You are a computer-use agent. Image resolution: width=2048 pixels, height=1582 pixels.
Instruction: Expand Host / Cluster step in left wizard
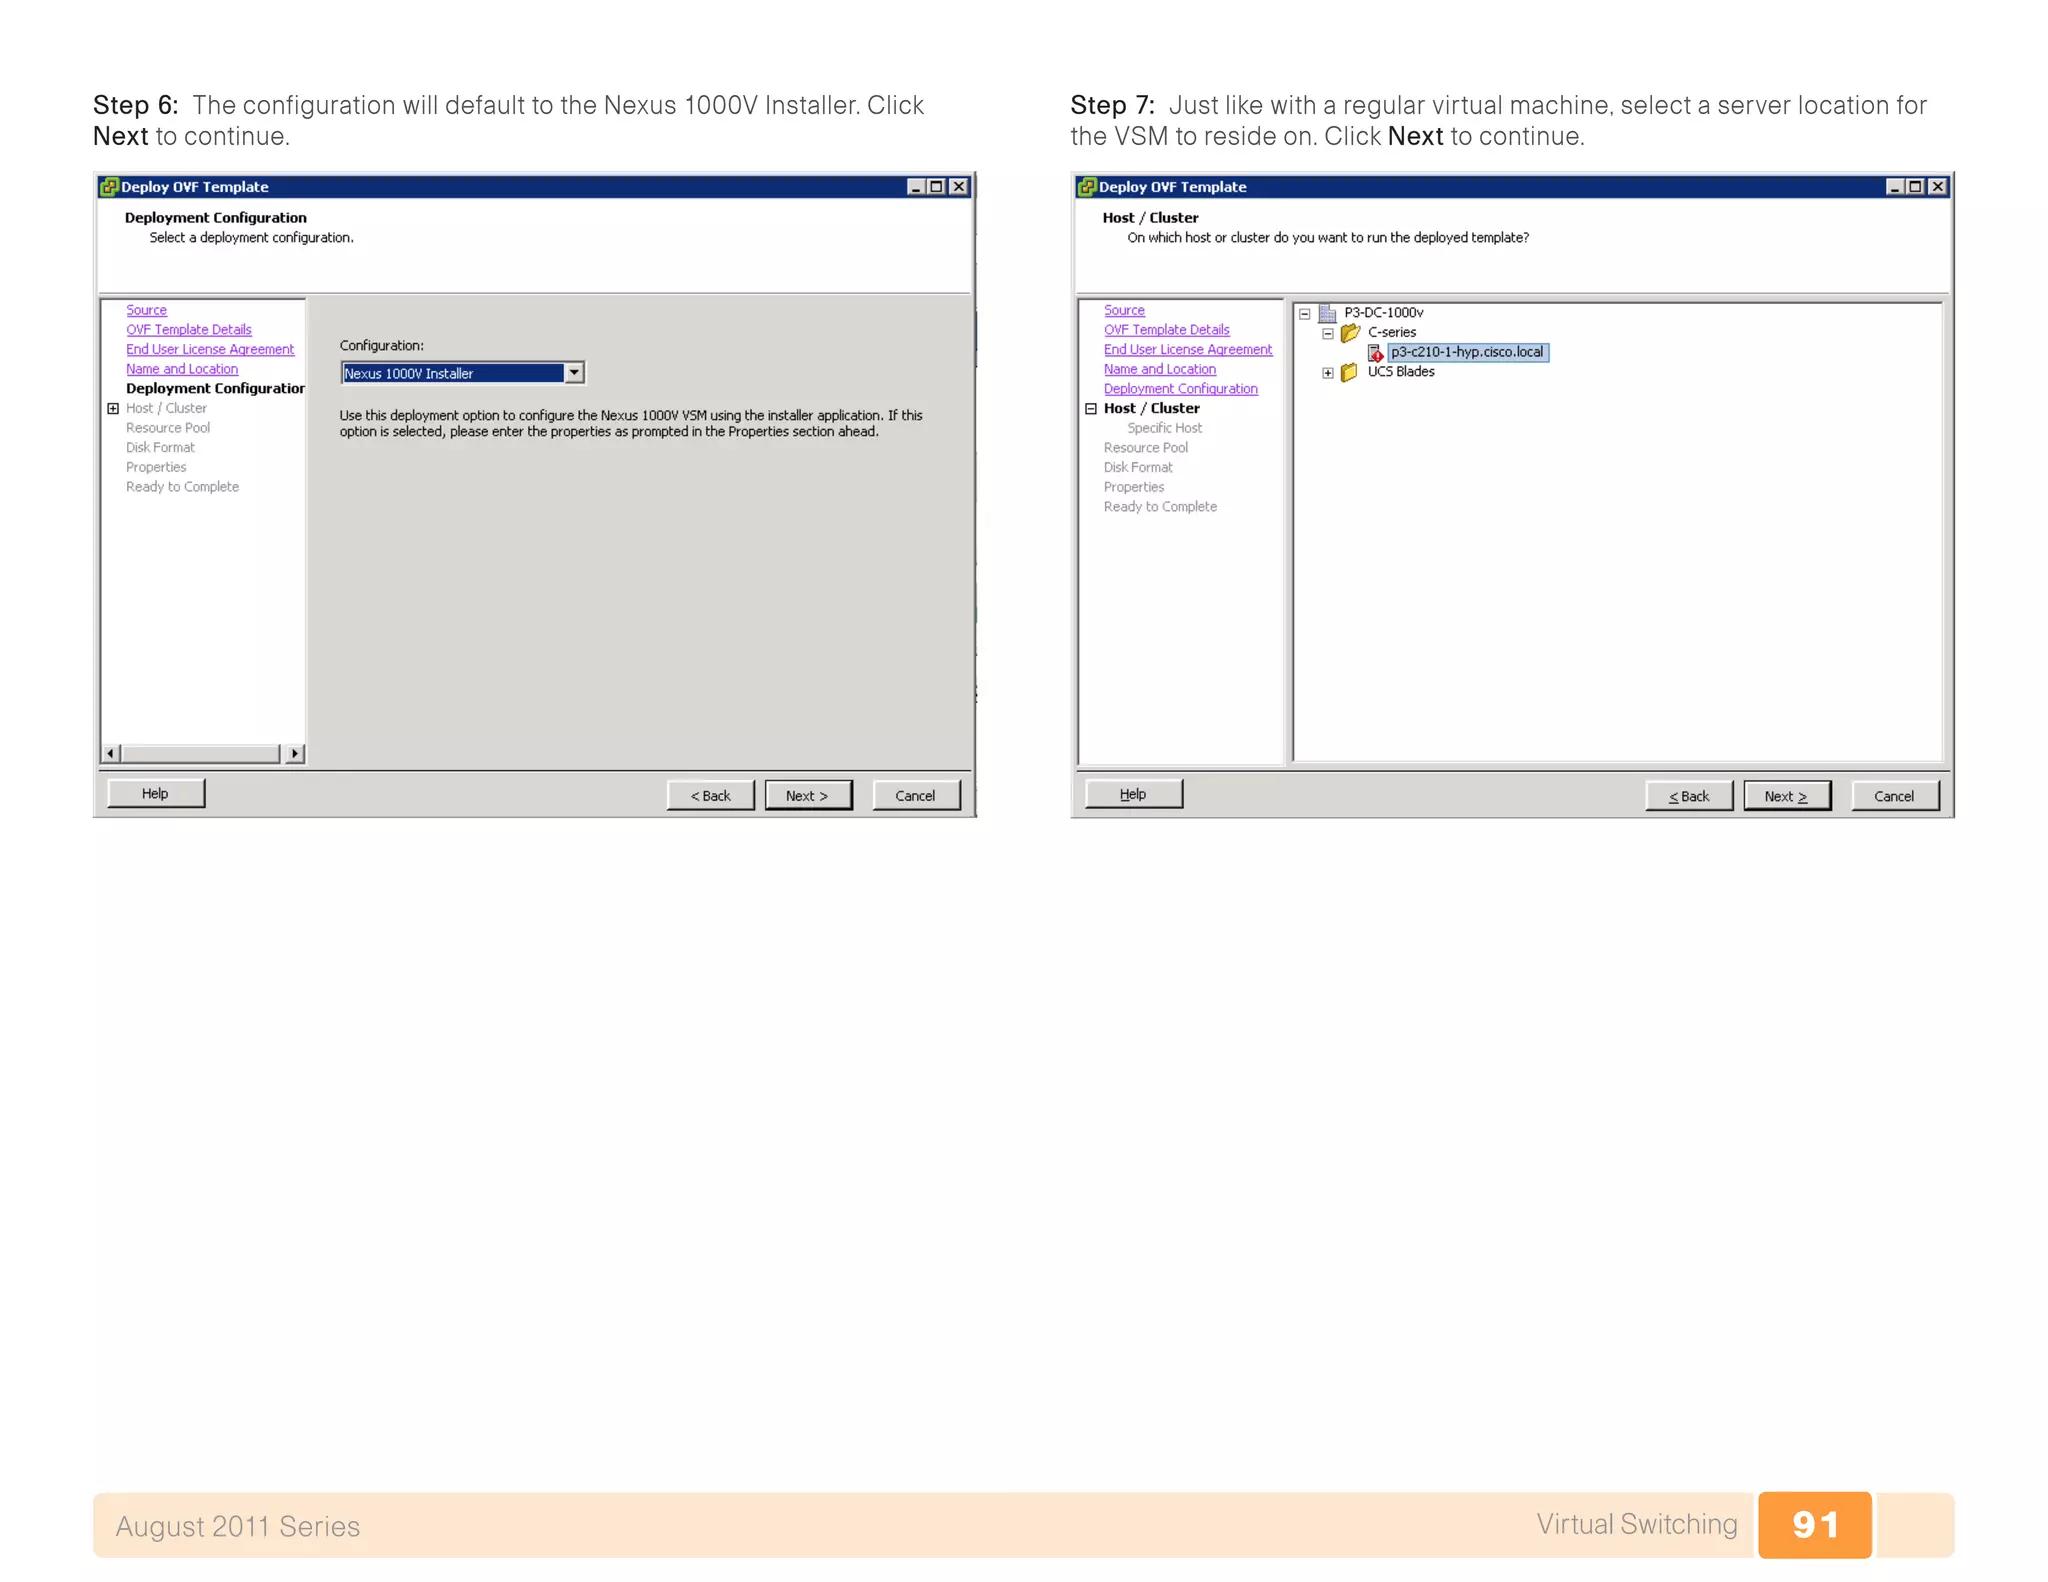(x=113, y=409)
